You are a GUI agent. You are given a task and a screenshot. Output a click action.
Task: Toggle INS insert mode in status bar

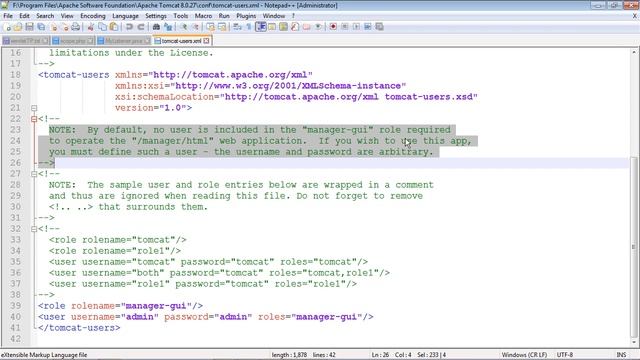[621, 355]
